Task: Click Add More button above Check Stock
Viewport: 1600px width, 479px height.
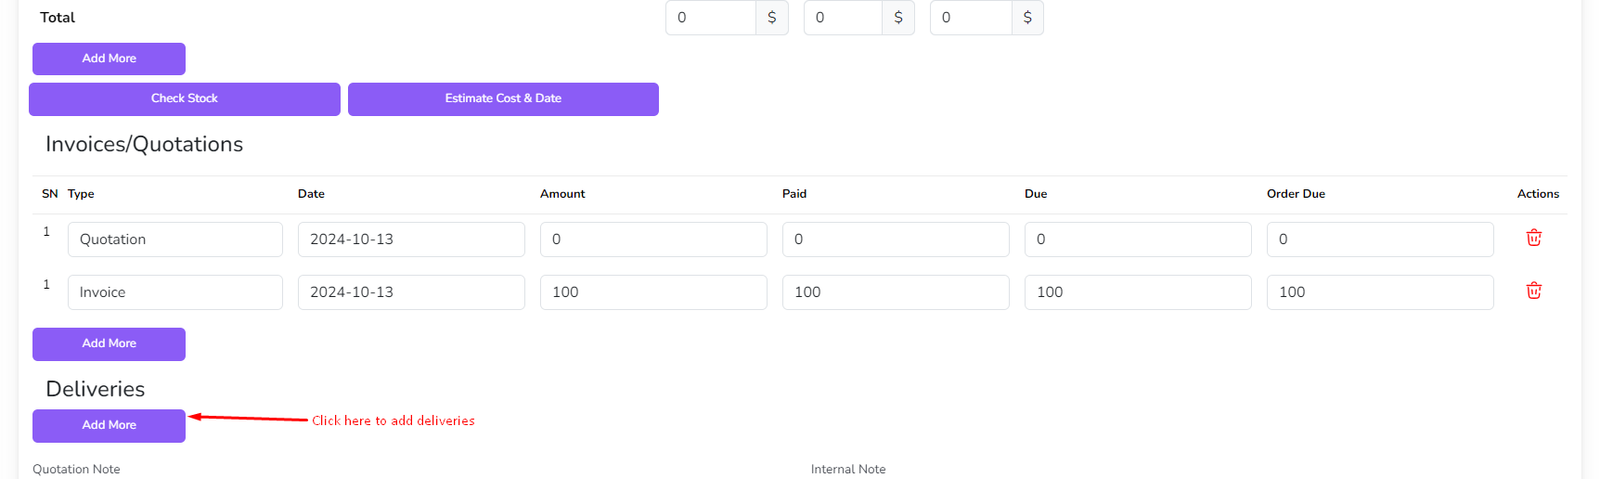Action: 109,59
